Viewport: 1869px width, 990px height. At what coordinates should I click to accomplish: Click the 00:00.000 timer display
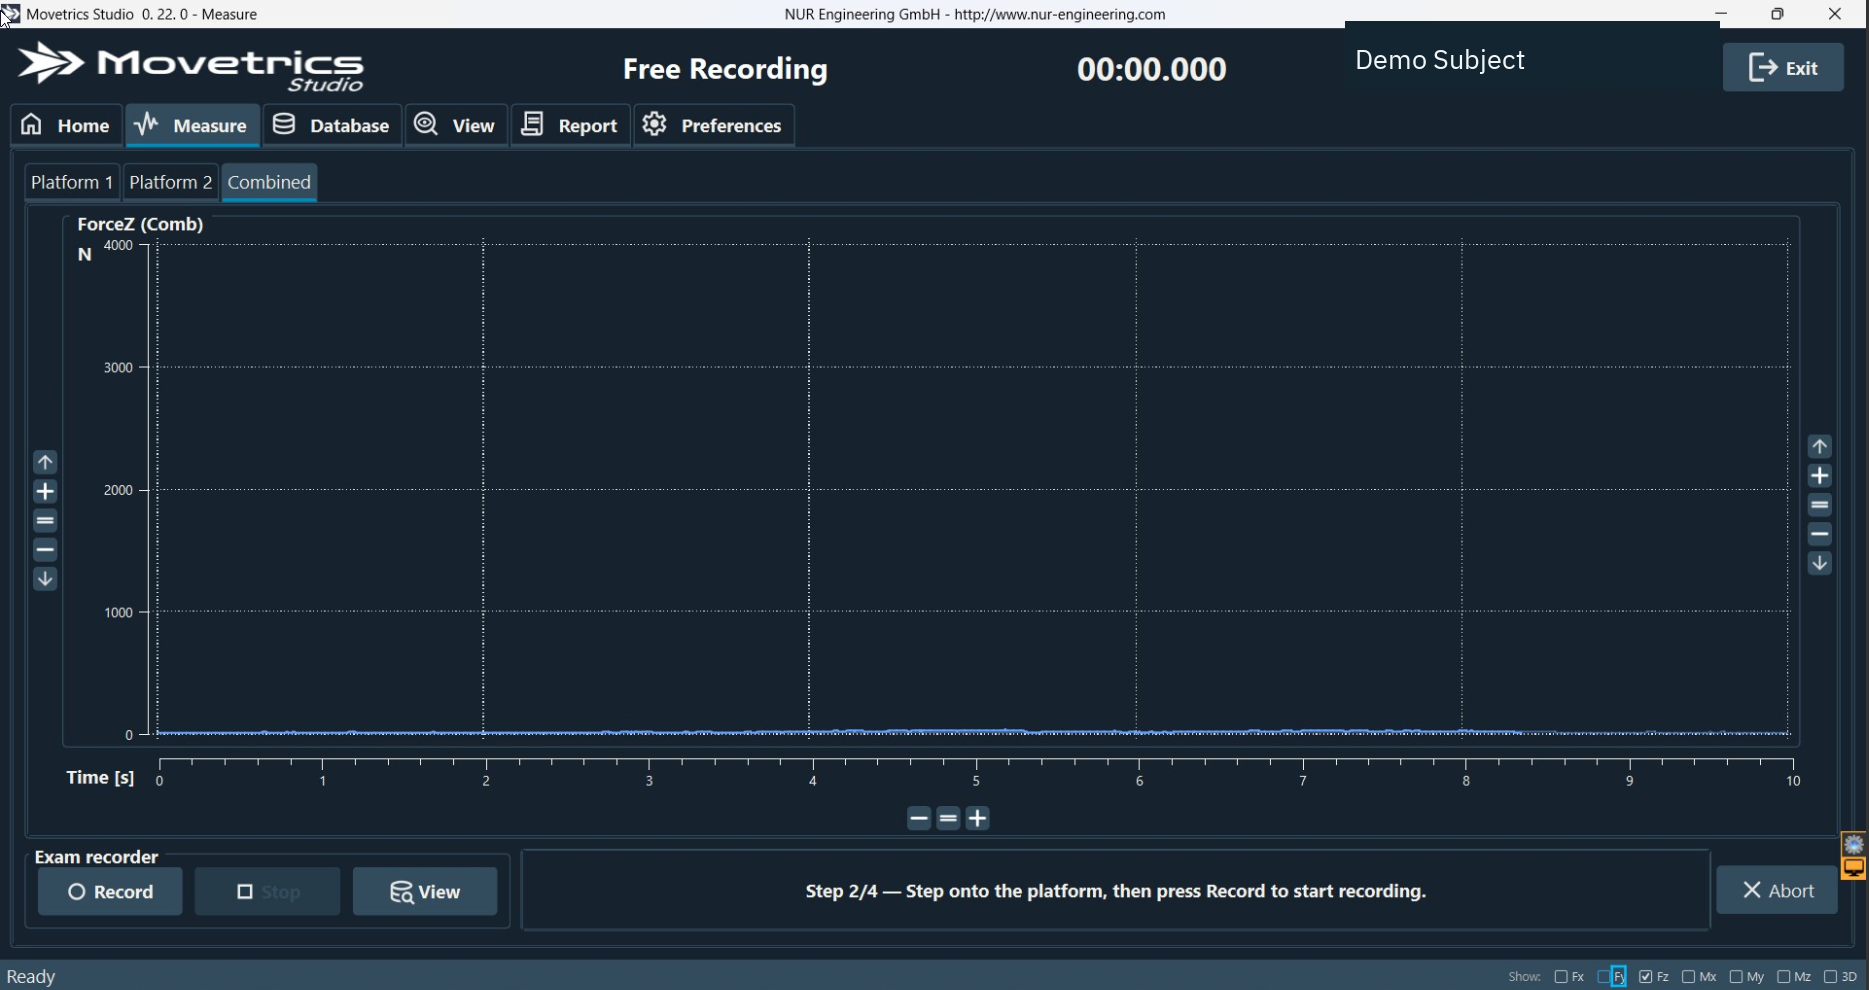pos(1151,69)
